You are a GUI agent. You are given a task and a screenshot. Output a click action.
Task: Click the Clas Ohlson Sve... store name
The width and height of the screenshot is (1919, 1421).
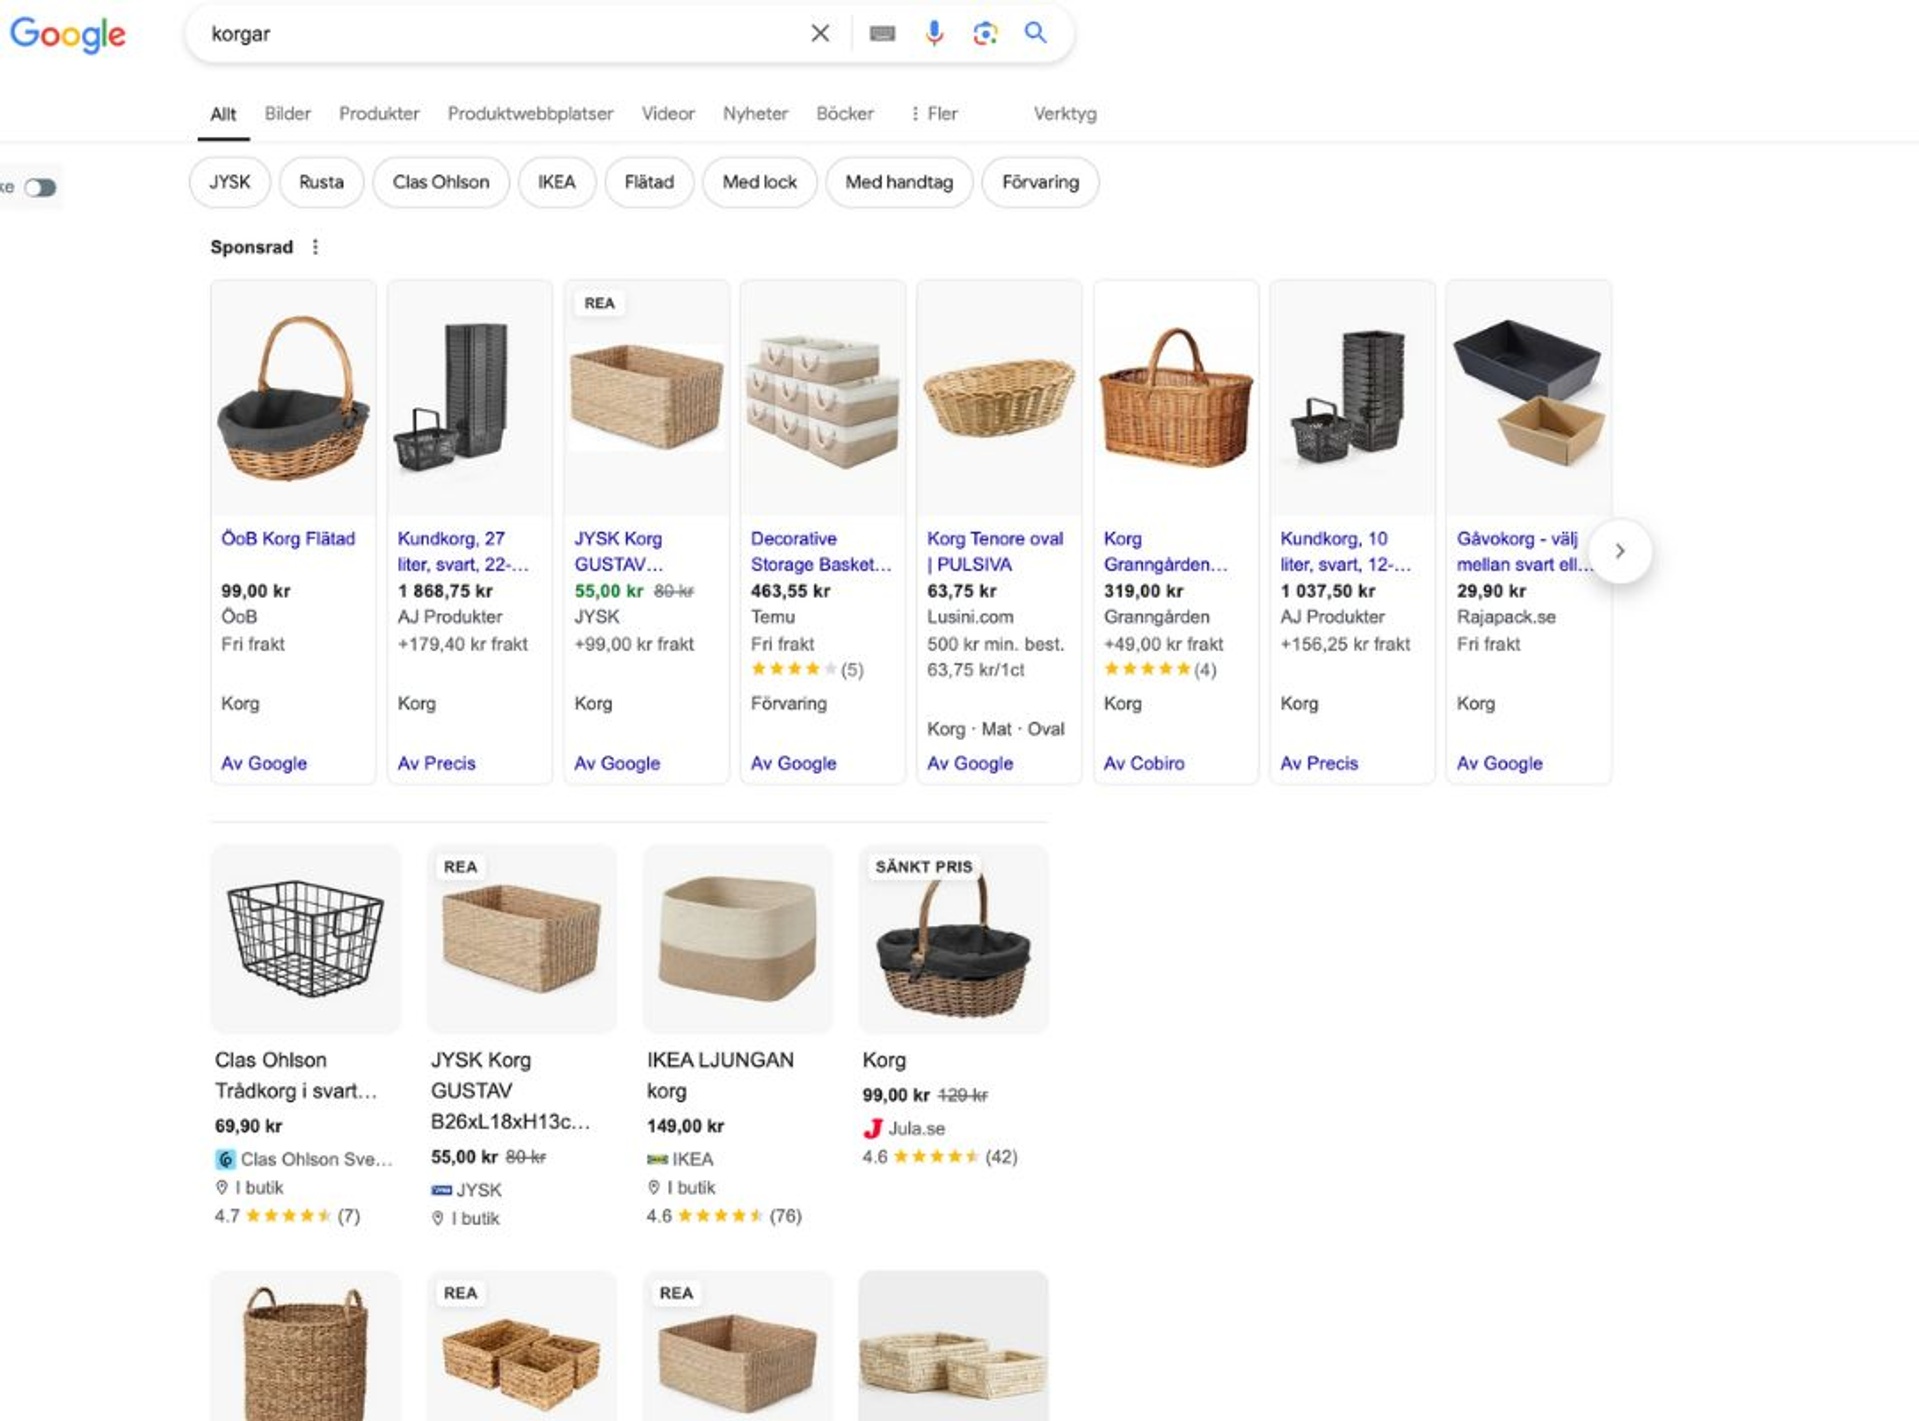click(316, 1160)
